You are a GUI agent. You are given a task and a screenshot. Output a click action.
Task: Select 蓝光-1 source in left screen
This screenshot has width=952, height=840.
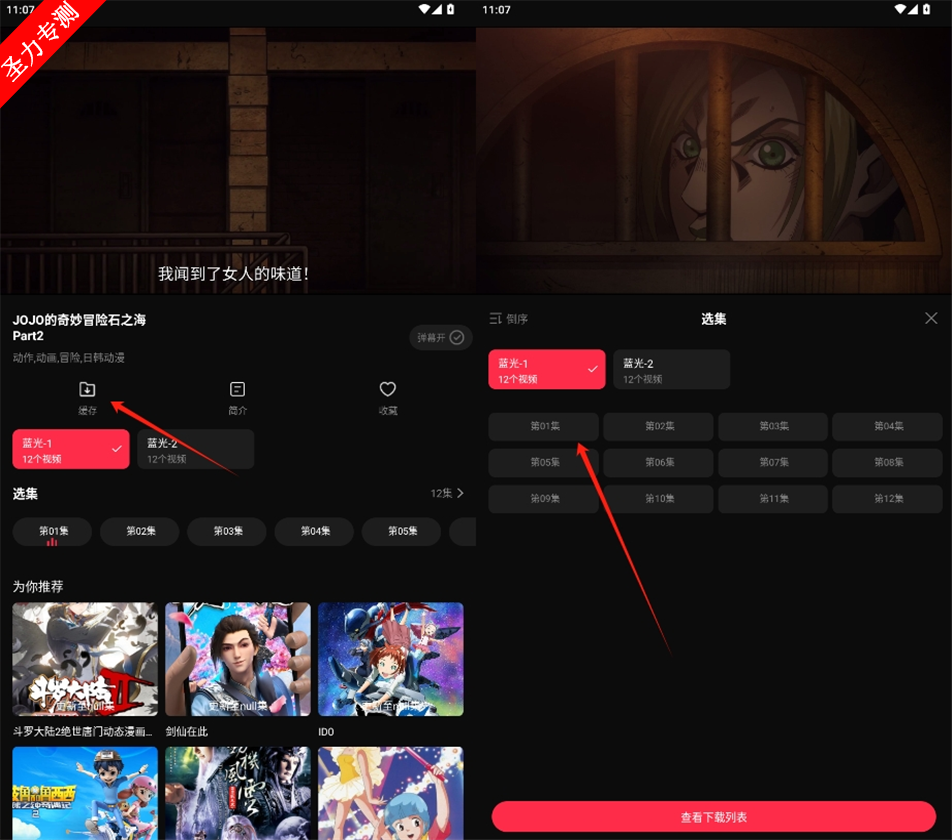point(71,449)
